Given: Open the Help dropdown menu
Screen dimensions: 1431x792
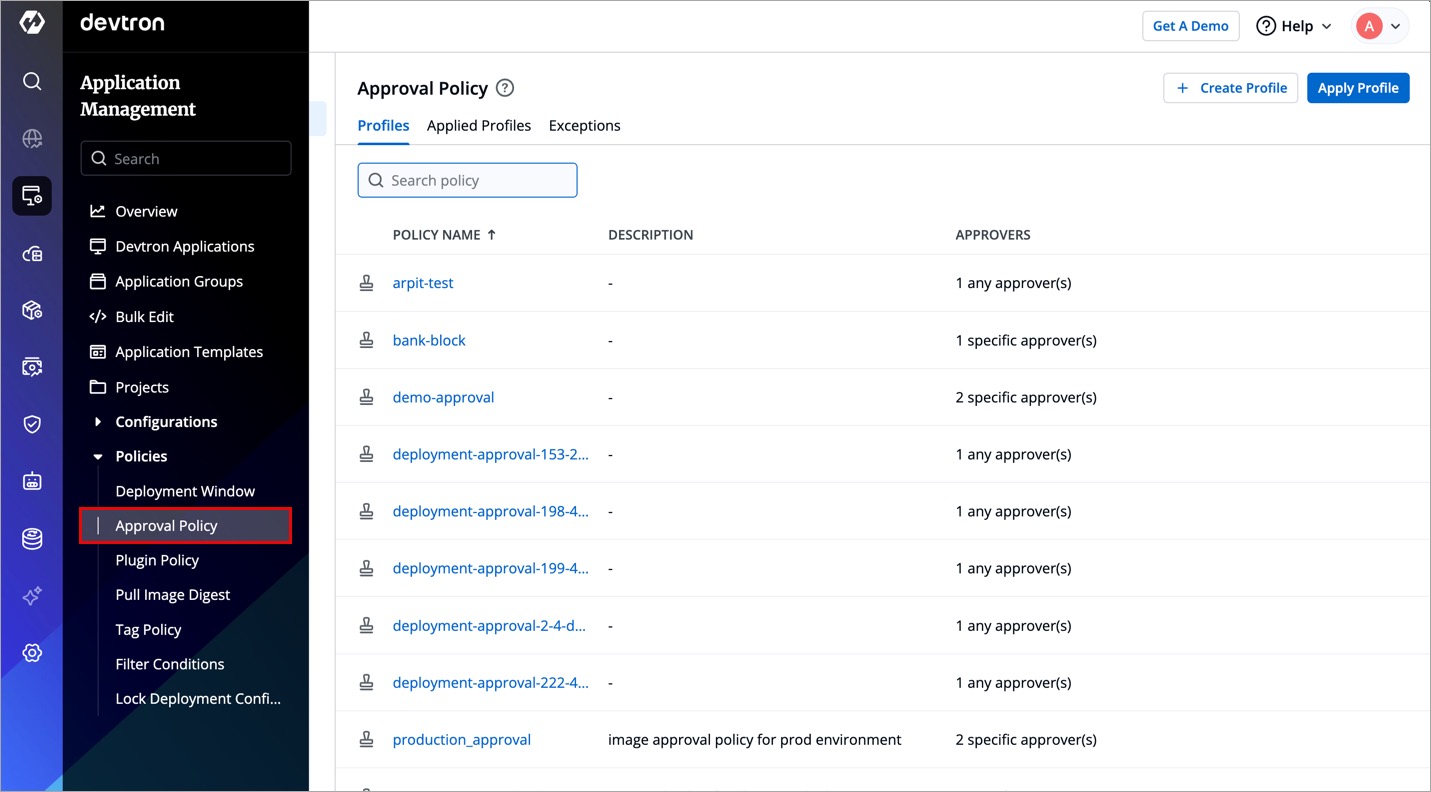Looking at the screenshot, I should click(x=1294, y=26).
